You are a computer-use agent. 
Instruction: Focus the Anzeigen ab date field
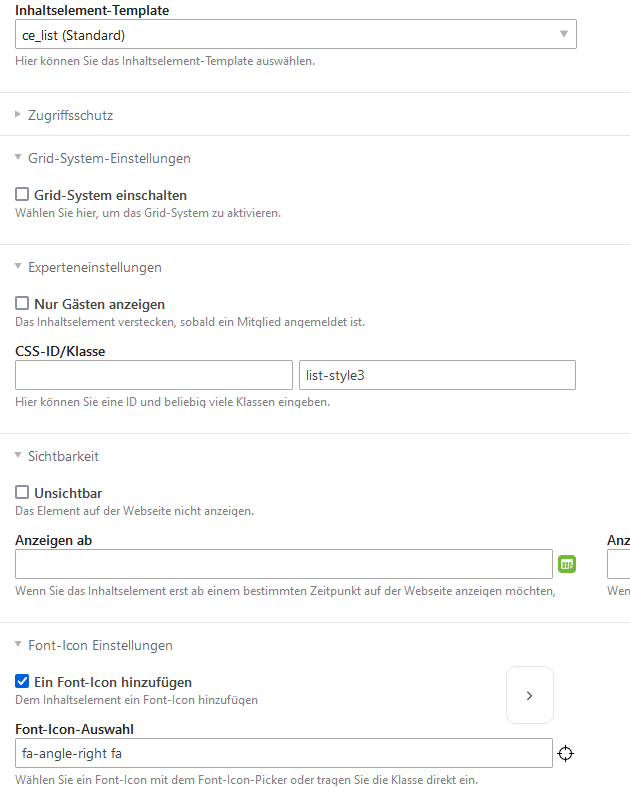point(284,564)
